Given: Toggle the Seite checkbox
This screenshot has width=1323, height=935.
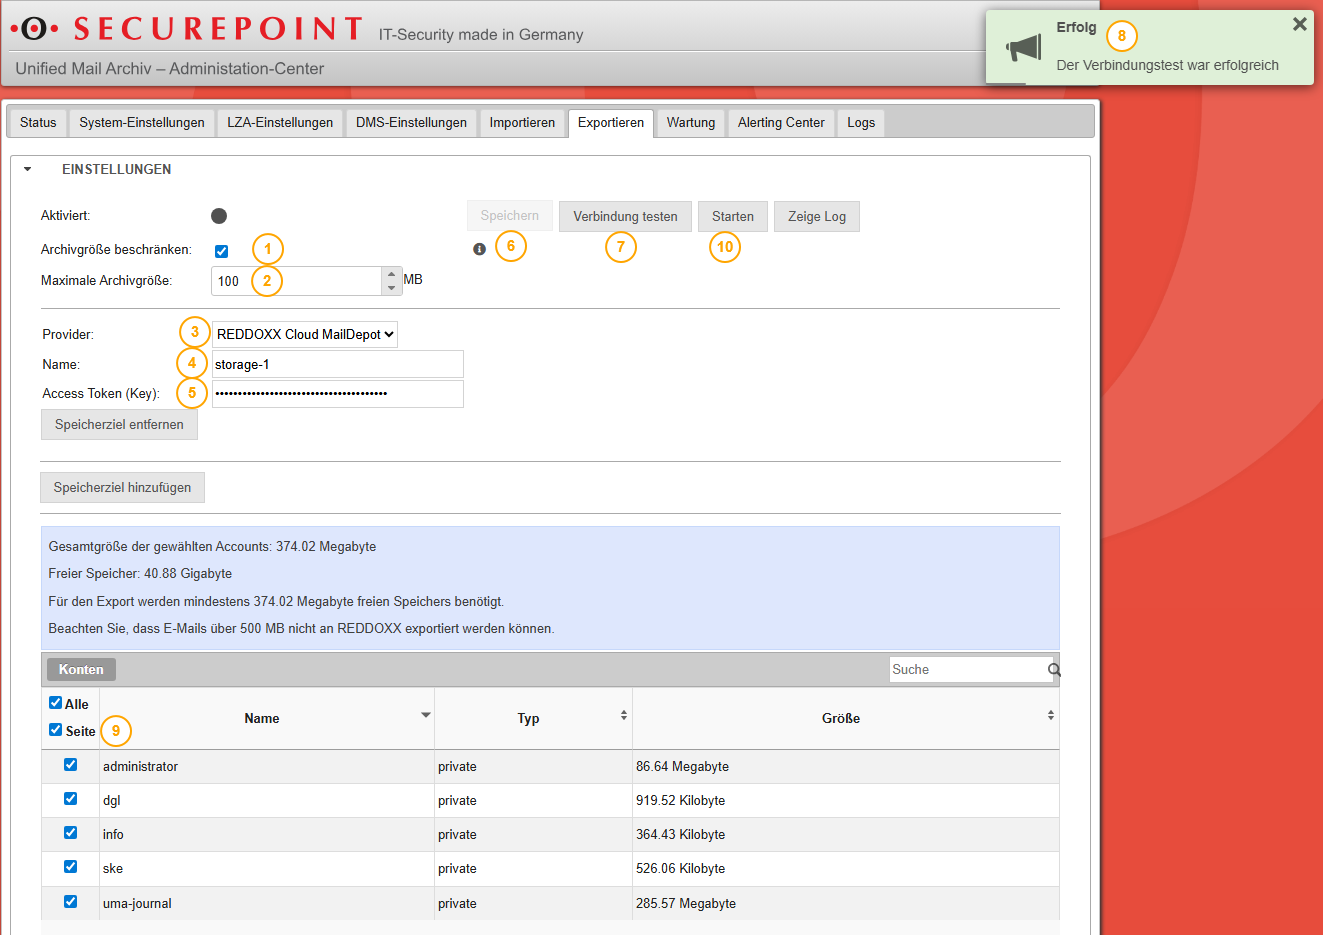Looking at the screenshot, I should pyautogui.click(x=56, y=730).
